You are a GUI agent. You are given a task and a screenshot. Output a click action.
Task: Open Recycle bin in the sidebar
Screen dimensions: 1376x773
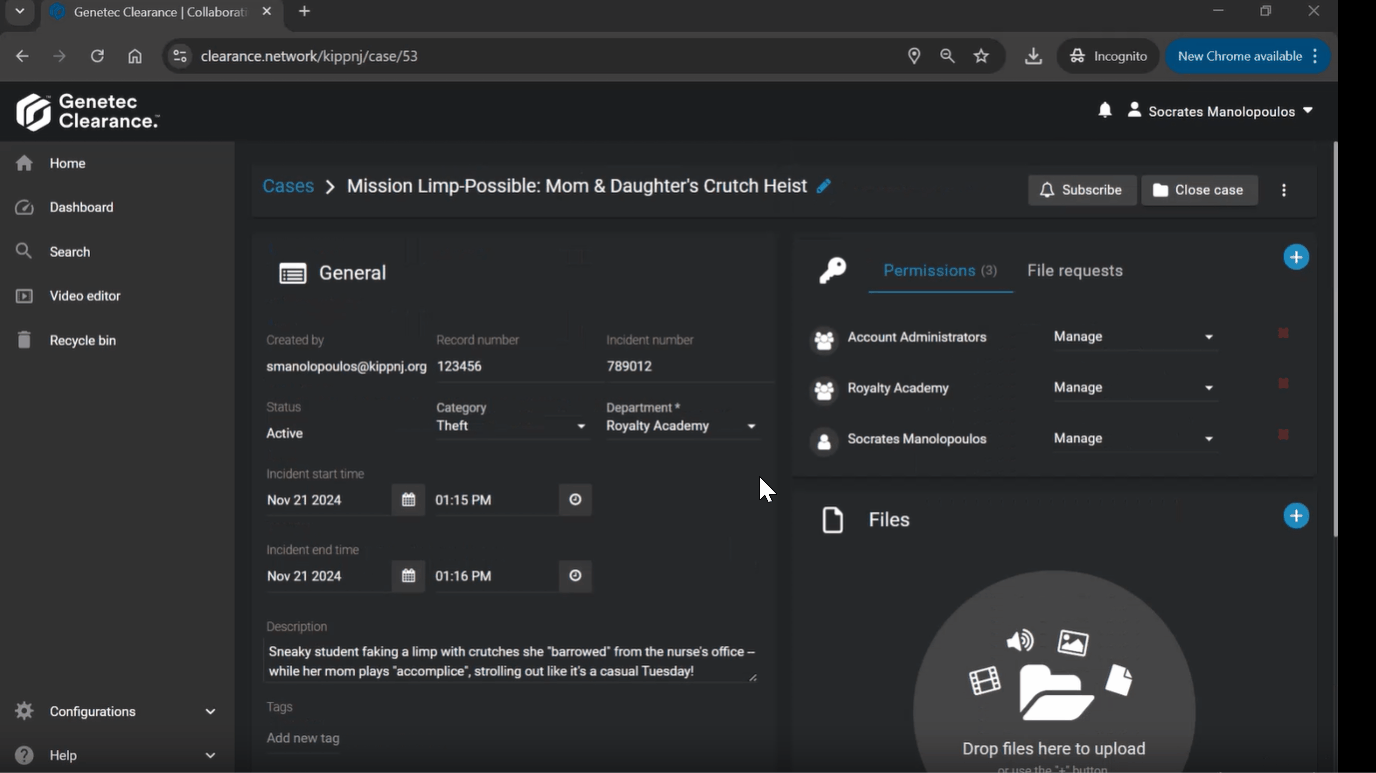(82, 341)
